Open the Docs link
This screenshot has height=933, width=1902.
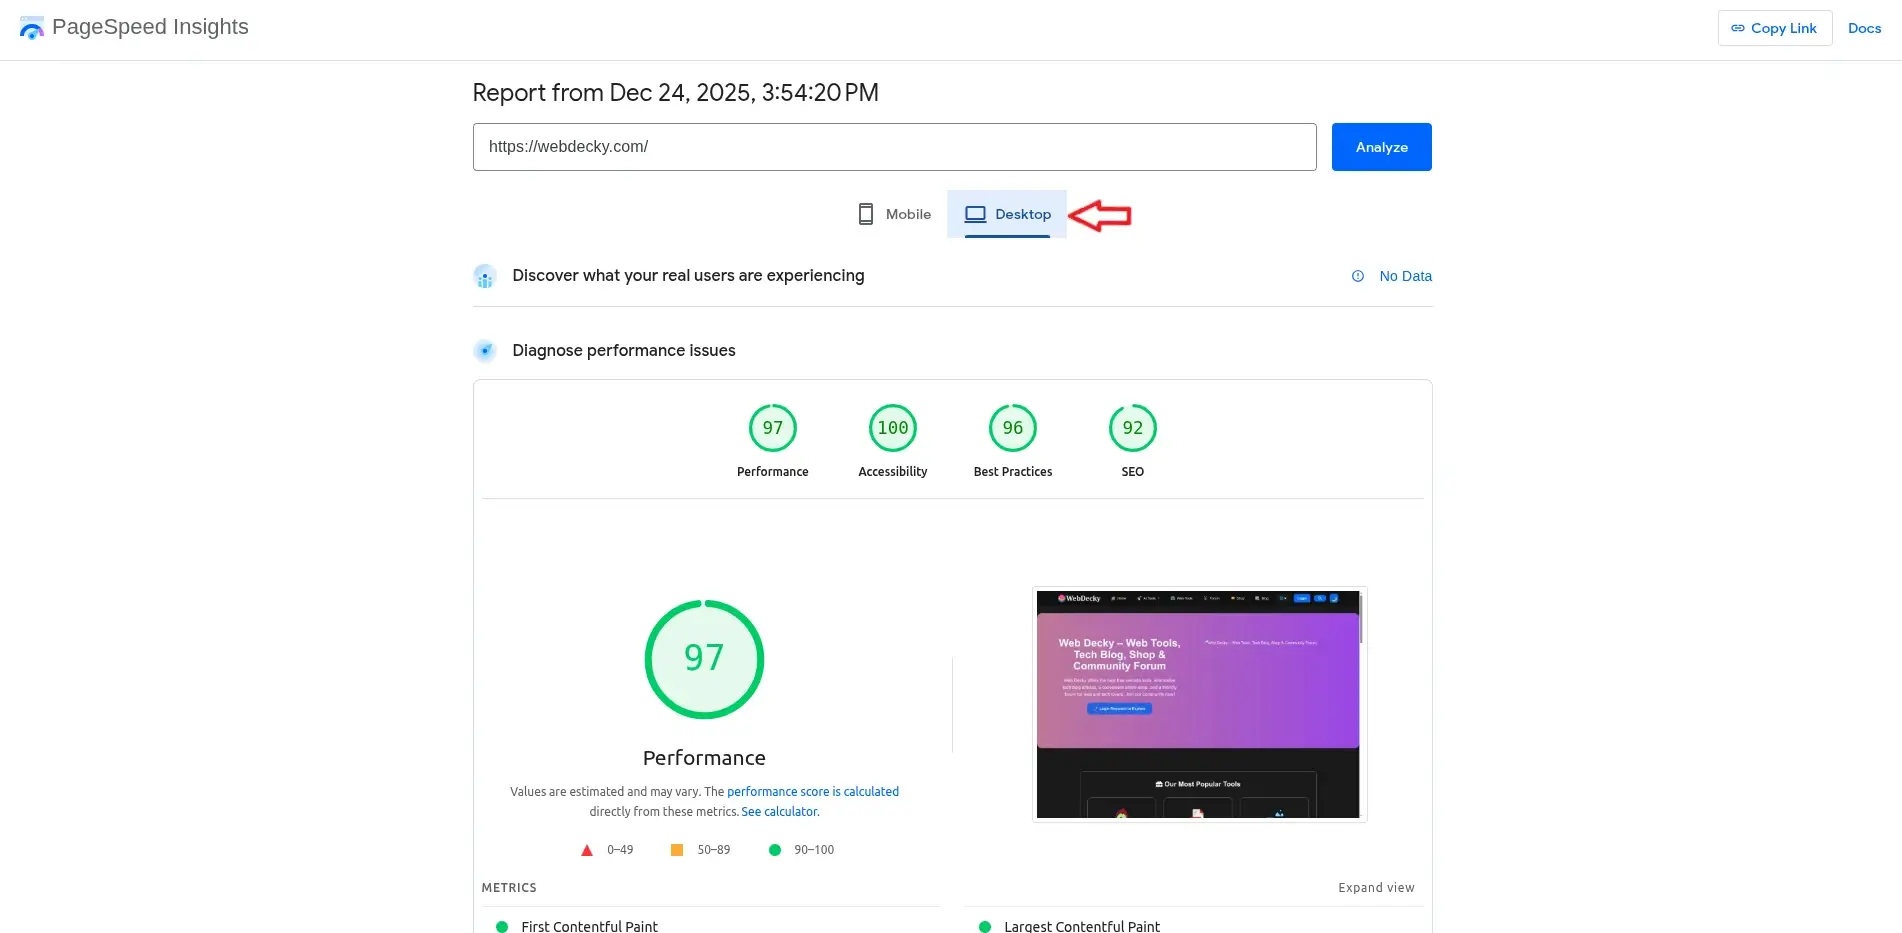point(1864,28)
